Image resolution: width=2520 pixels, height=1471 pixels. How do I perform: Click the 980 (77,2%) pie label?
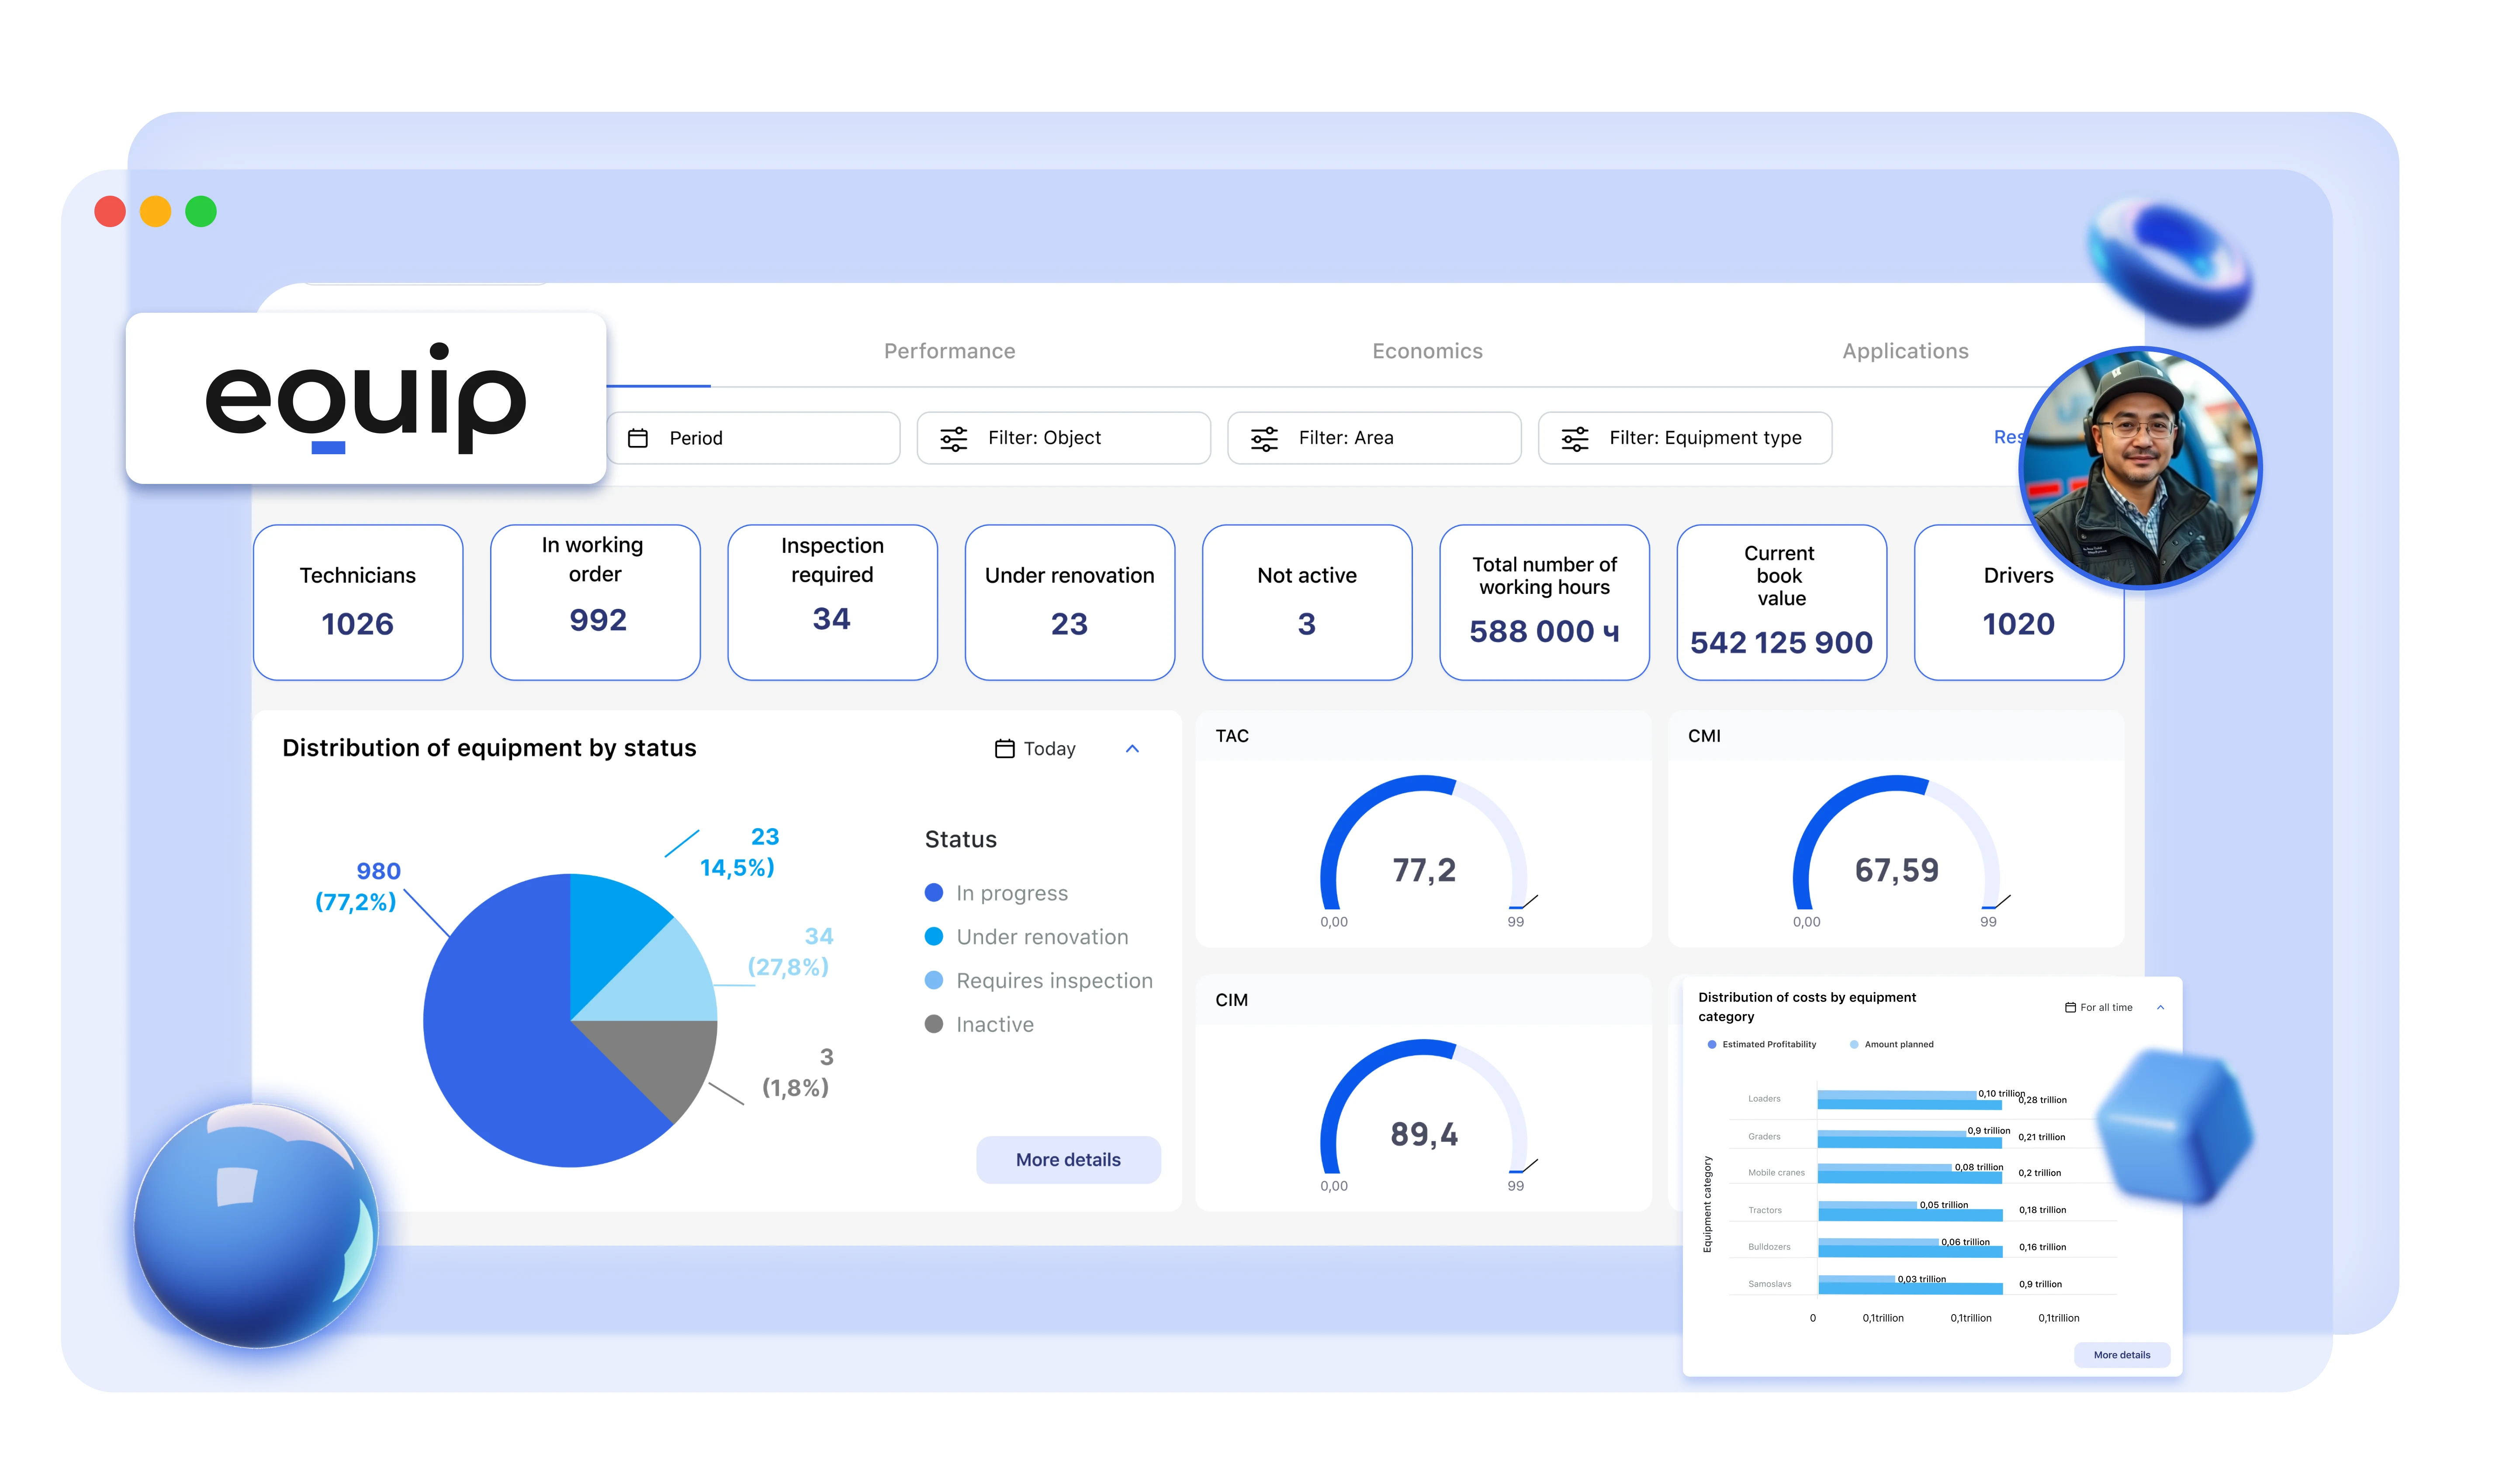click(x=358, y=886)
